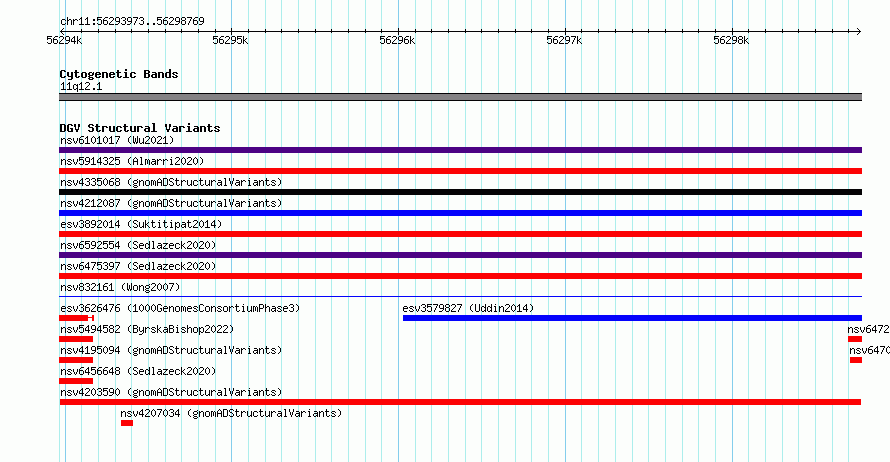
Task: Open nsv4207034 (gnomADStructuralVariants) label
Action: (231, 413)
